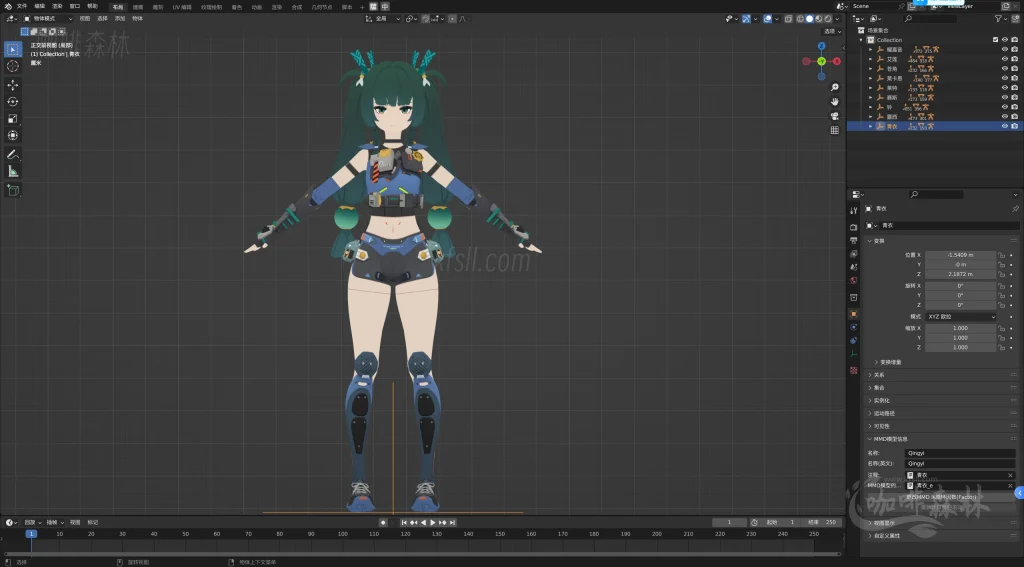The height and width of the screenshot is (567, 1024).
Task: Open the View Layer properties tab
Action: [854, 253]
